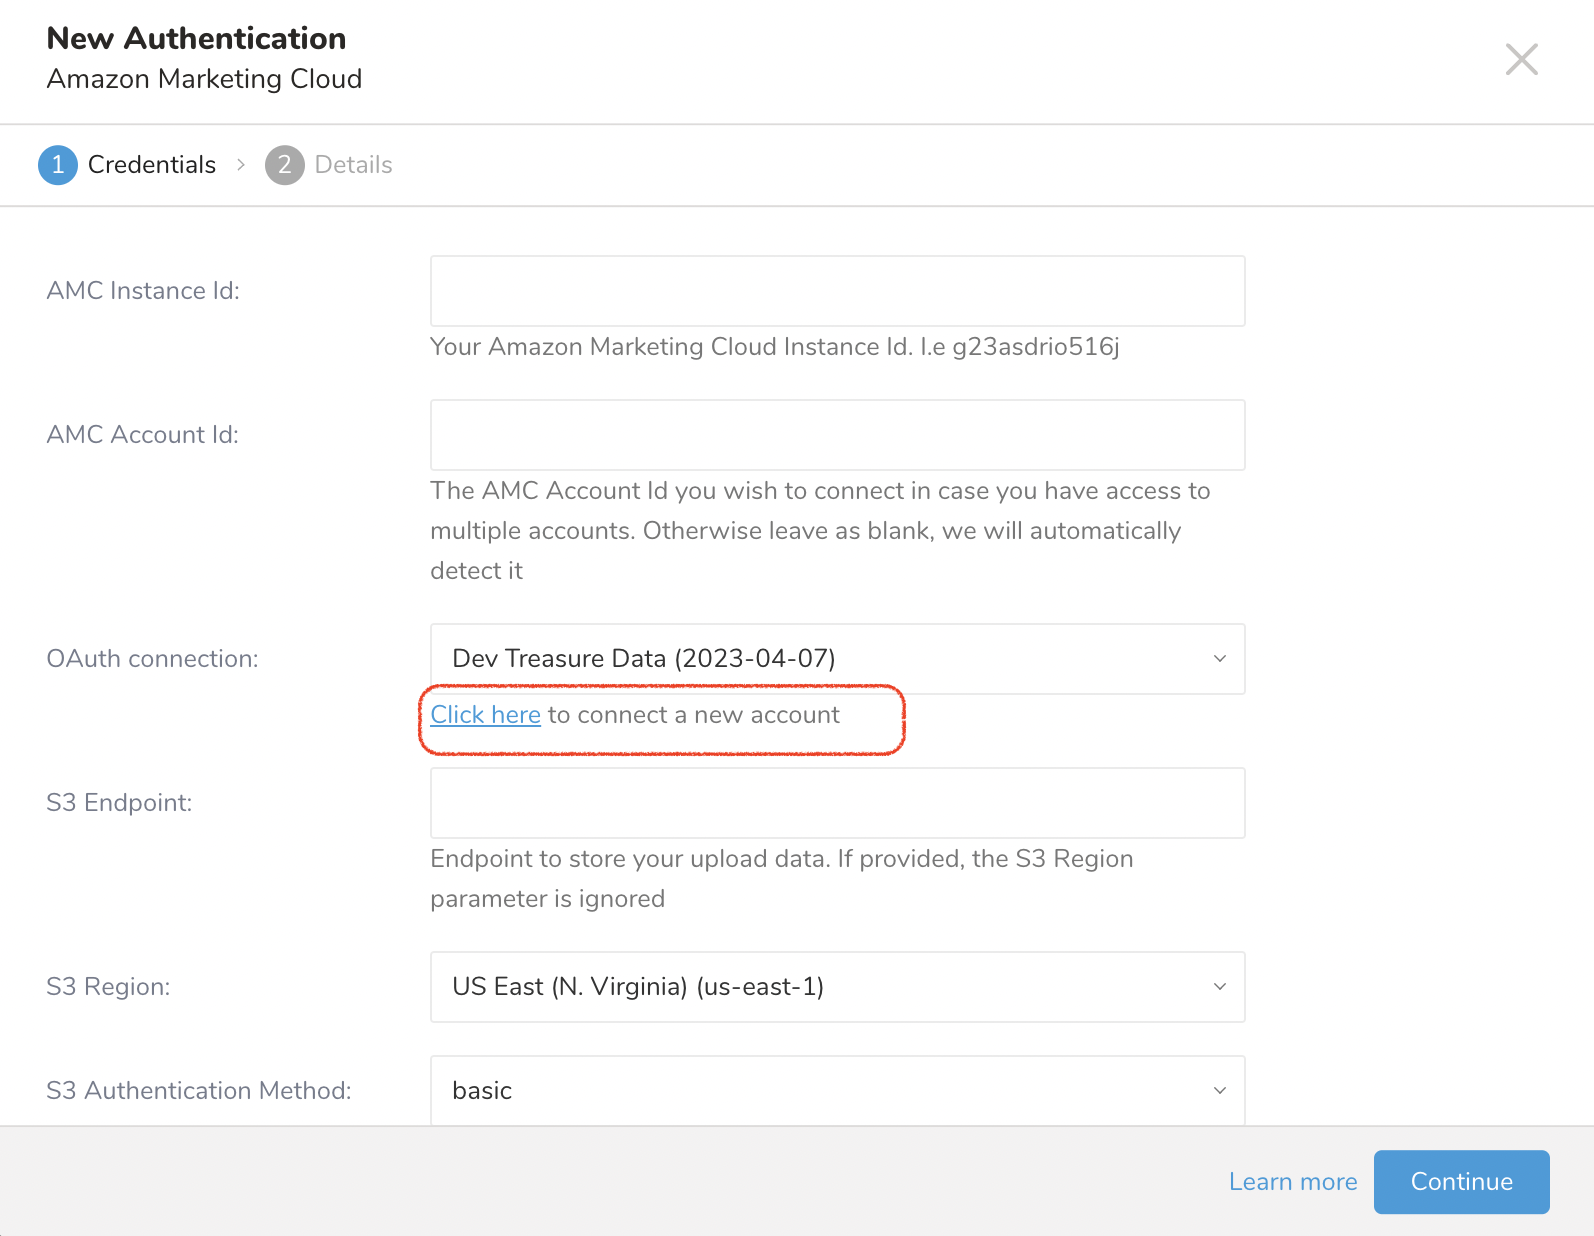
Task: Open the Learn more link
Action: [x=1292, y=1182]
